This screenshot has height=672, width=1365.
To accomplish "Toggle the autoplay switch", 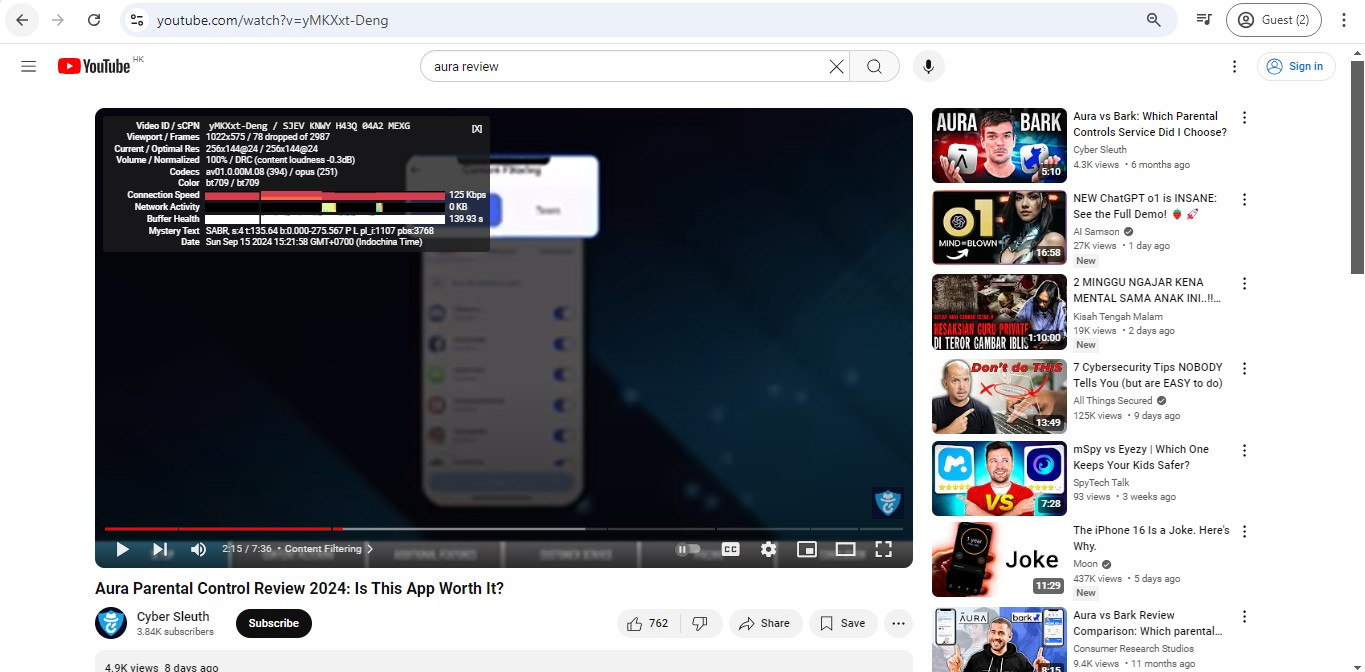I will [689, 549].
